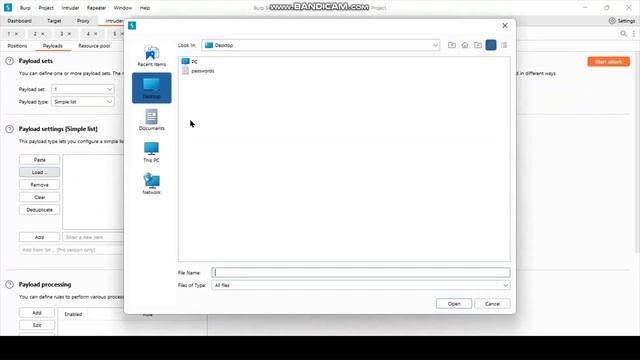
Task: Open the Help menu
Action: point(145,8)
